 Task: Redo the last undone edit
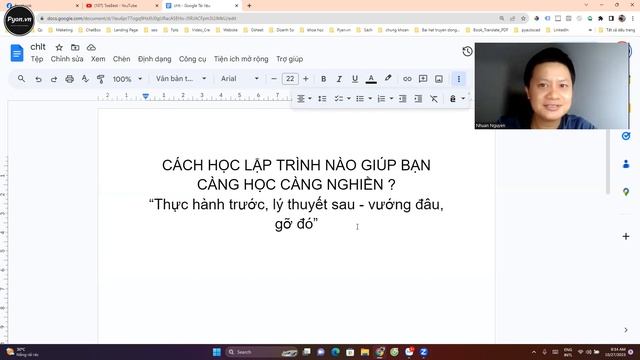[54, 79]
